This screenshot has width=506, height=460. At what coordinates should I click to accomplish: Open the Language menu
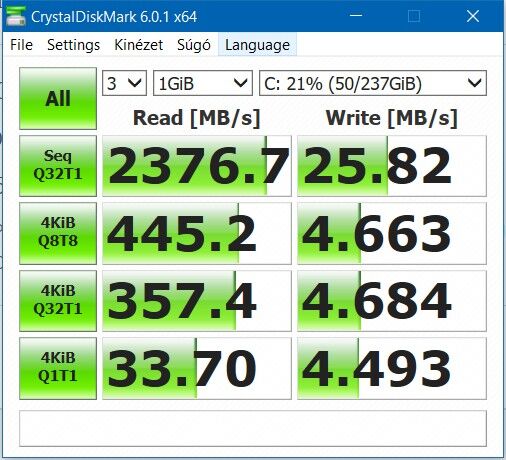[257, 45]
